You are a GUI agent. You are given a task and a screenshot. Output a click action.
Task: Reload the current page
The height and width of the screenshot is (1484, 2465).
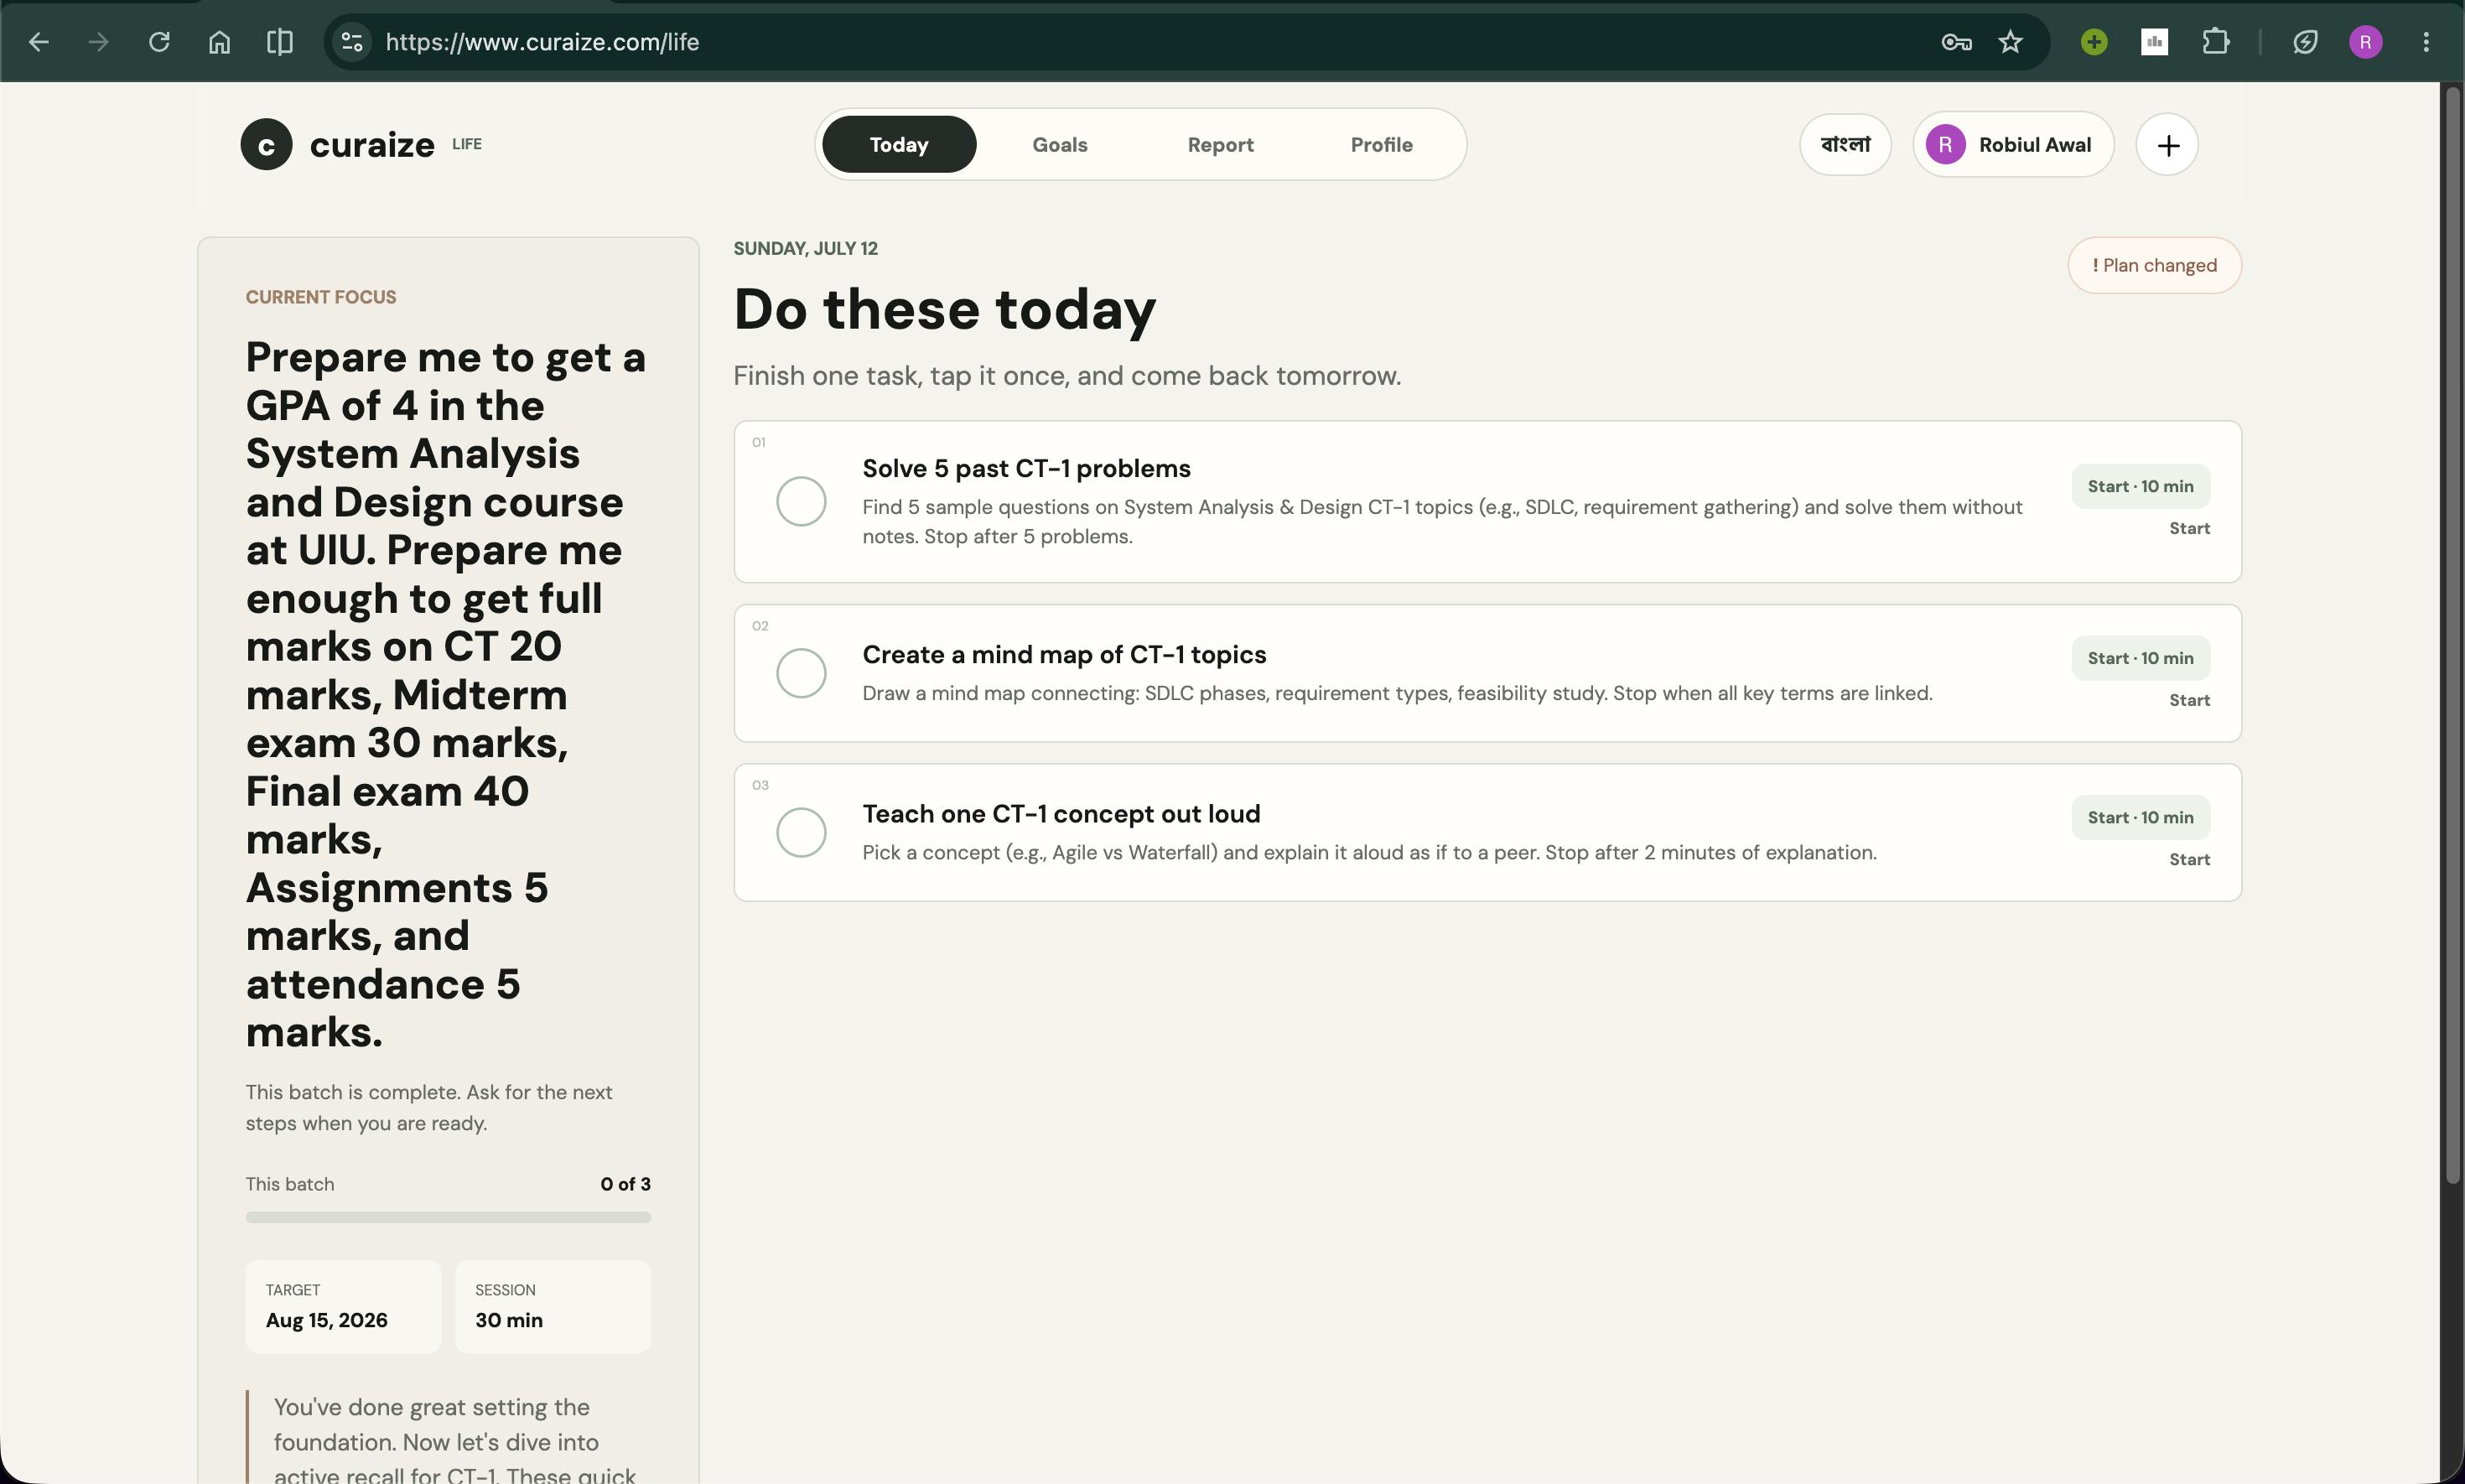(x=159, y=42)
